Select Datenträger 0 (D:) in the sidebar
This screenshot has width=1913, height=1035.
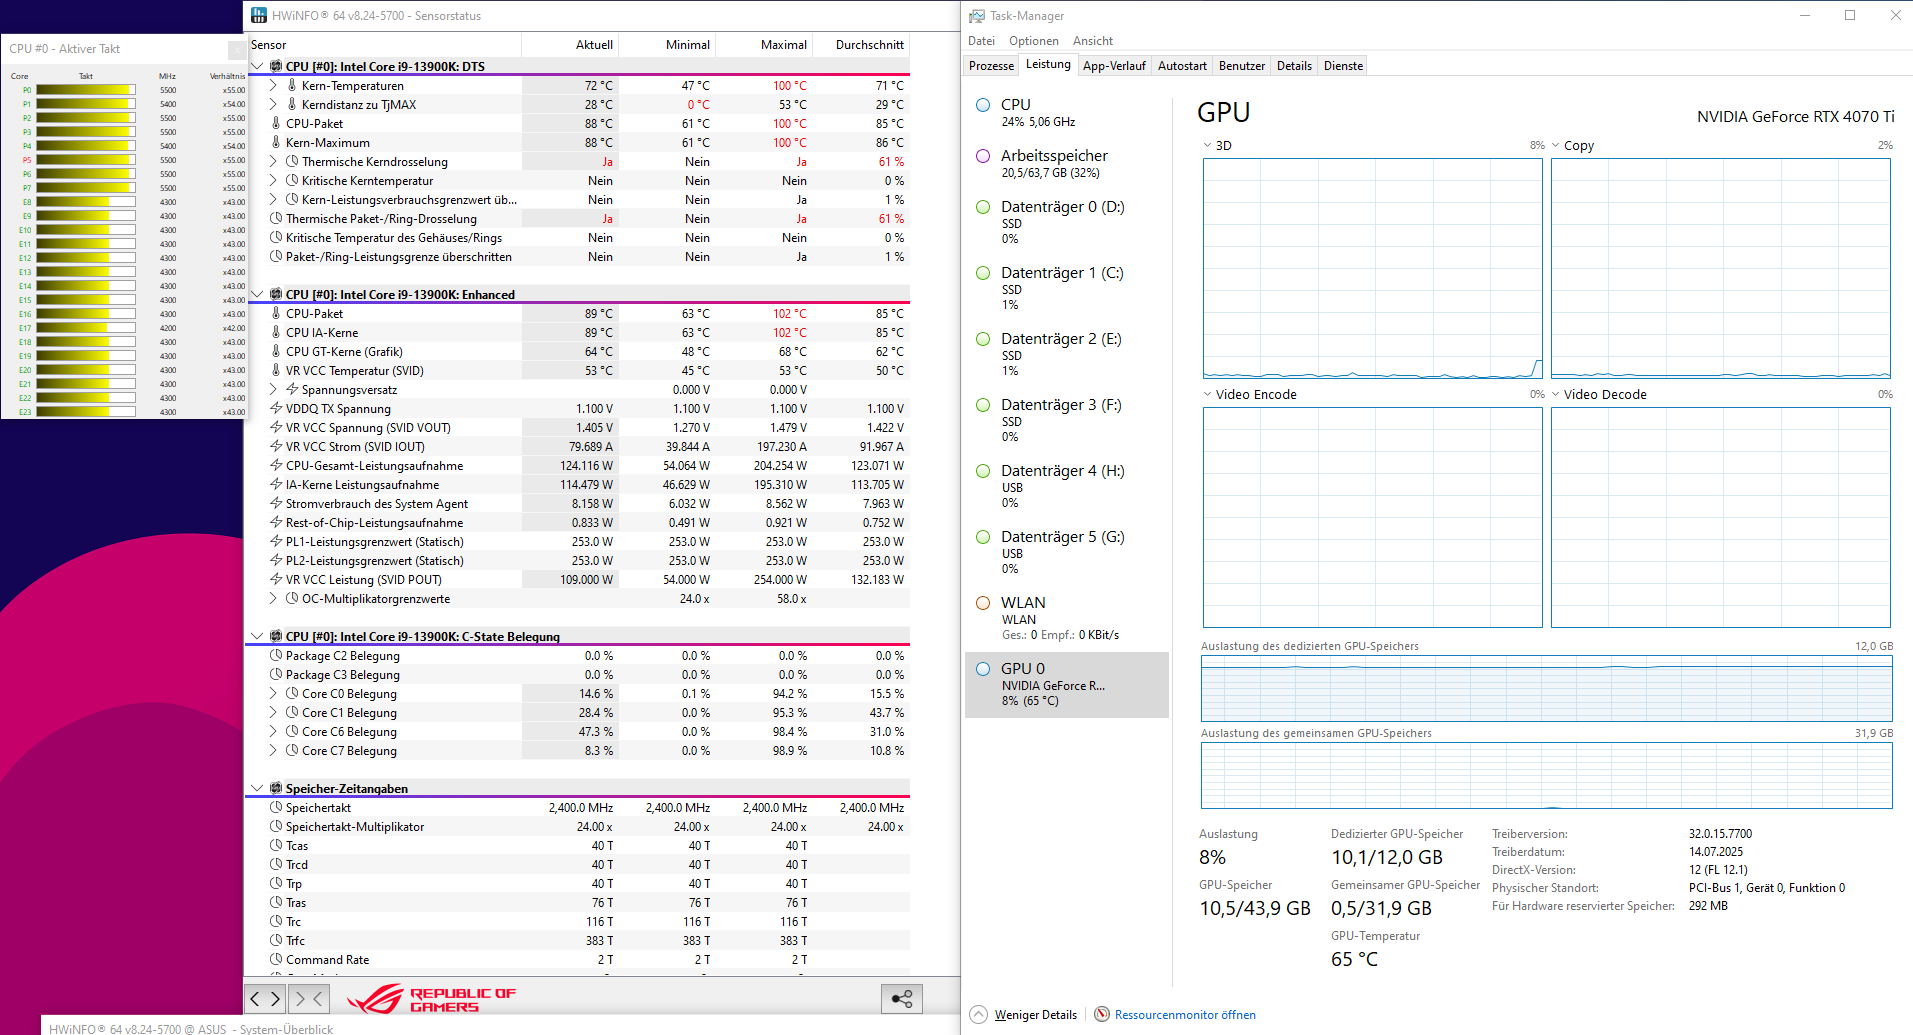tap(1066, 222)
